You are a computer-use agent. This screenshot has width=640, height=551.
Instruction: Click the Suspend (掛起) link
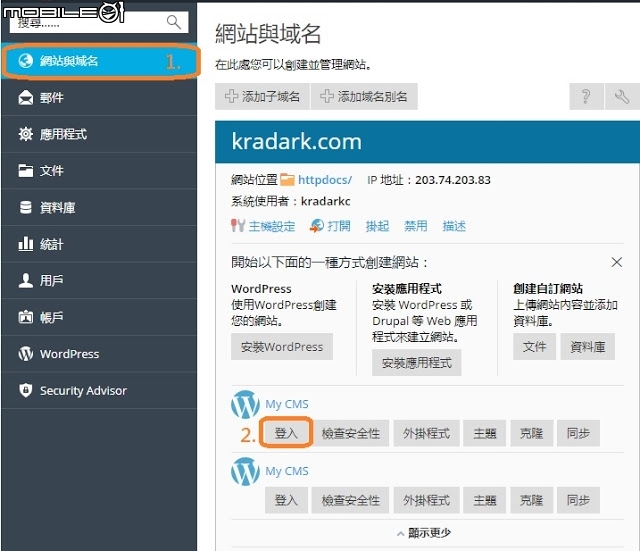377,226
